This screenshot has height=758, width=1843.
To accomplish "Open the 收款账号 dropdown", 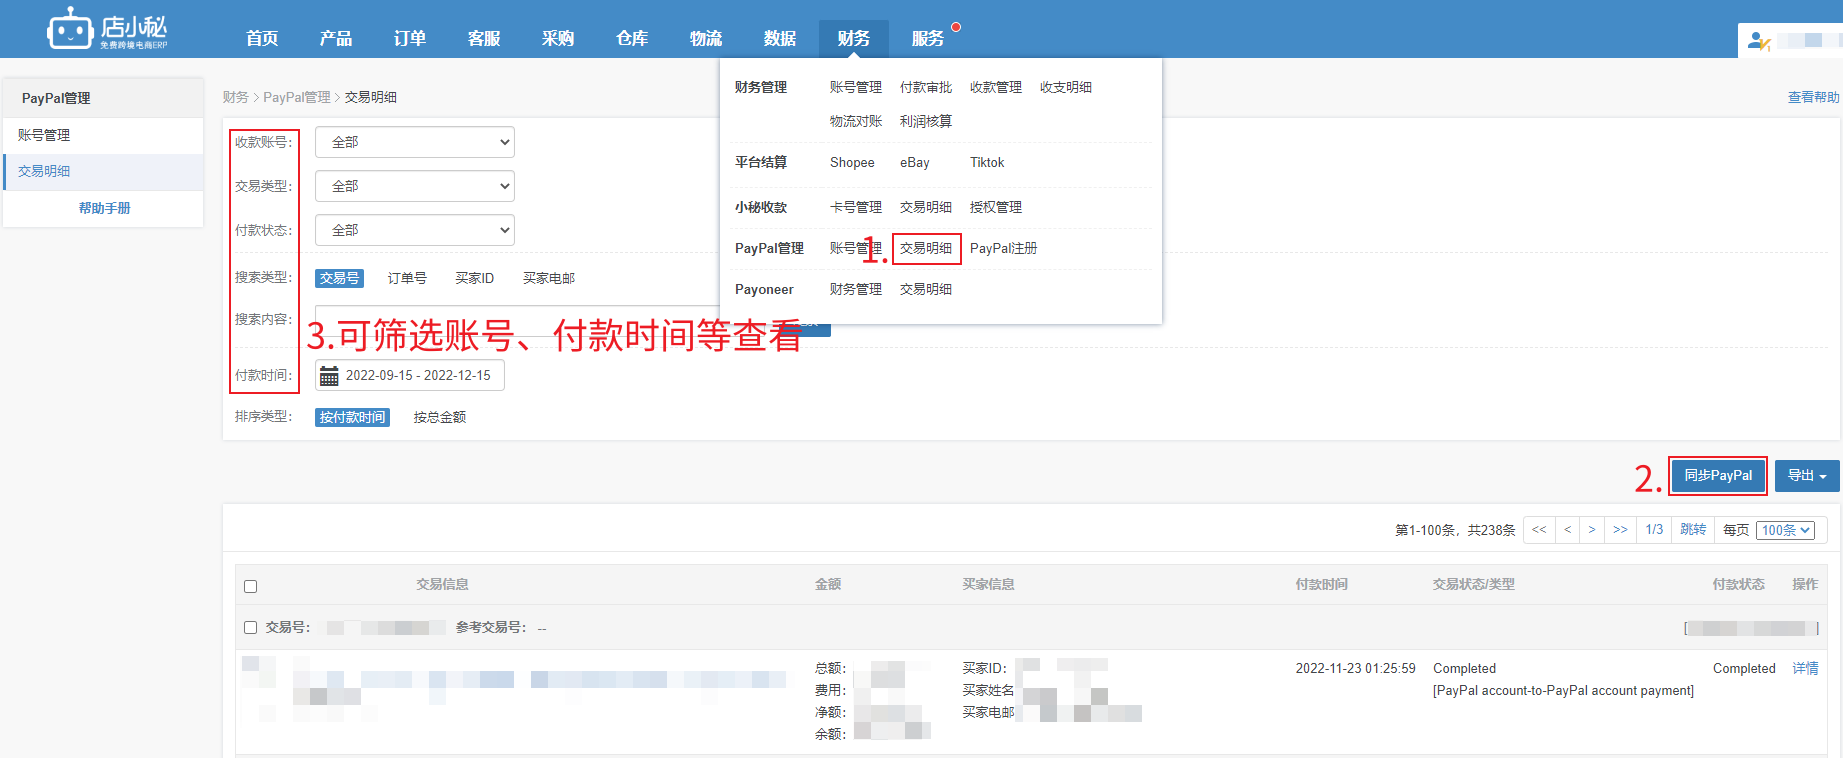I will click(415, 142).
